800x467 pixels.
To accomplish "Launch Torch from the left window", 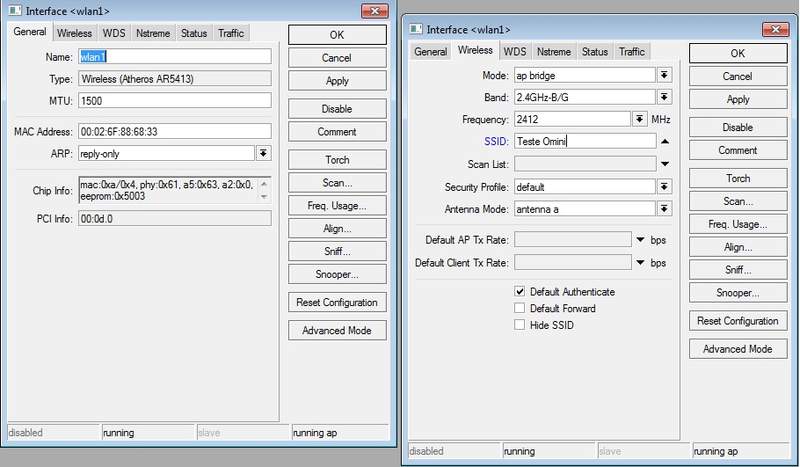I will point(337,160).
